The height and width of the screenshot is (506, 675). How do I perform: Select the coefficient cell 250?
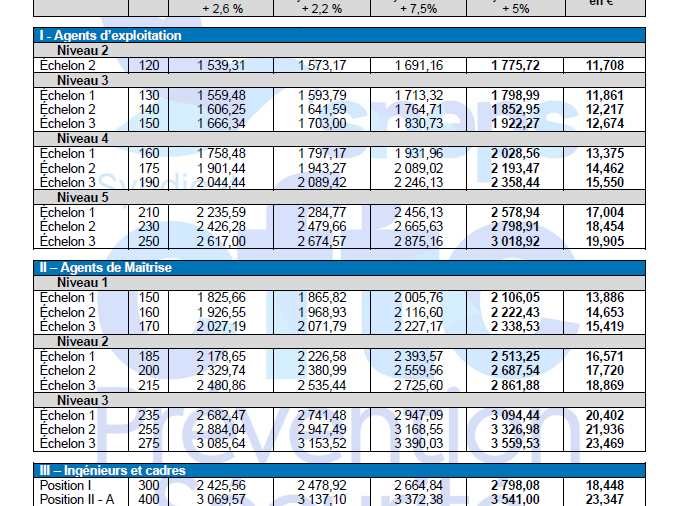[x=149, y=241]
